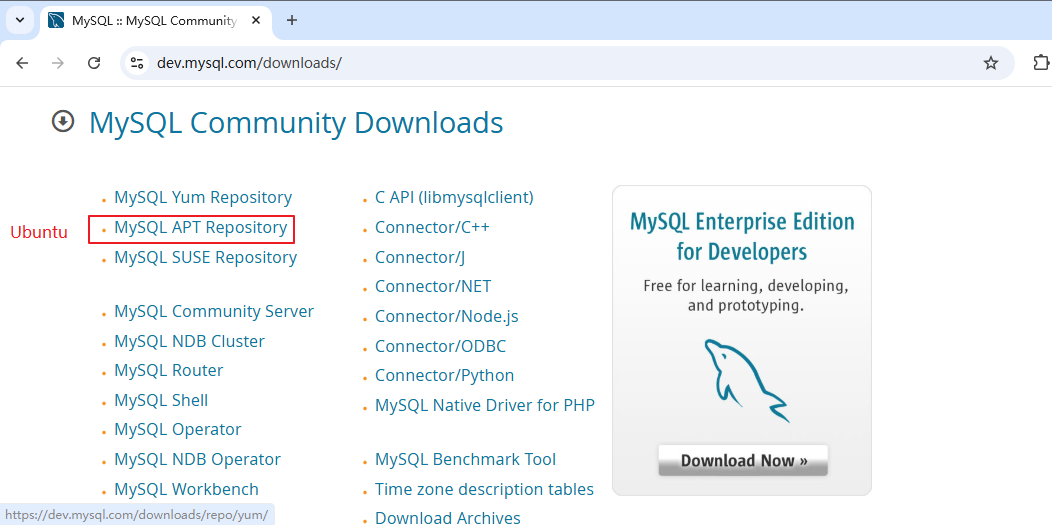
Task: Open MySQL Shell link
Action: coord(161,400)
